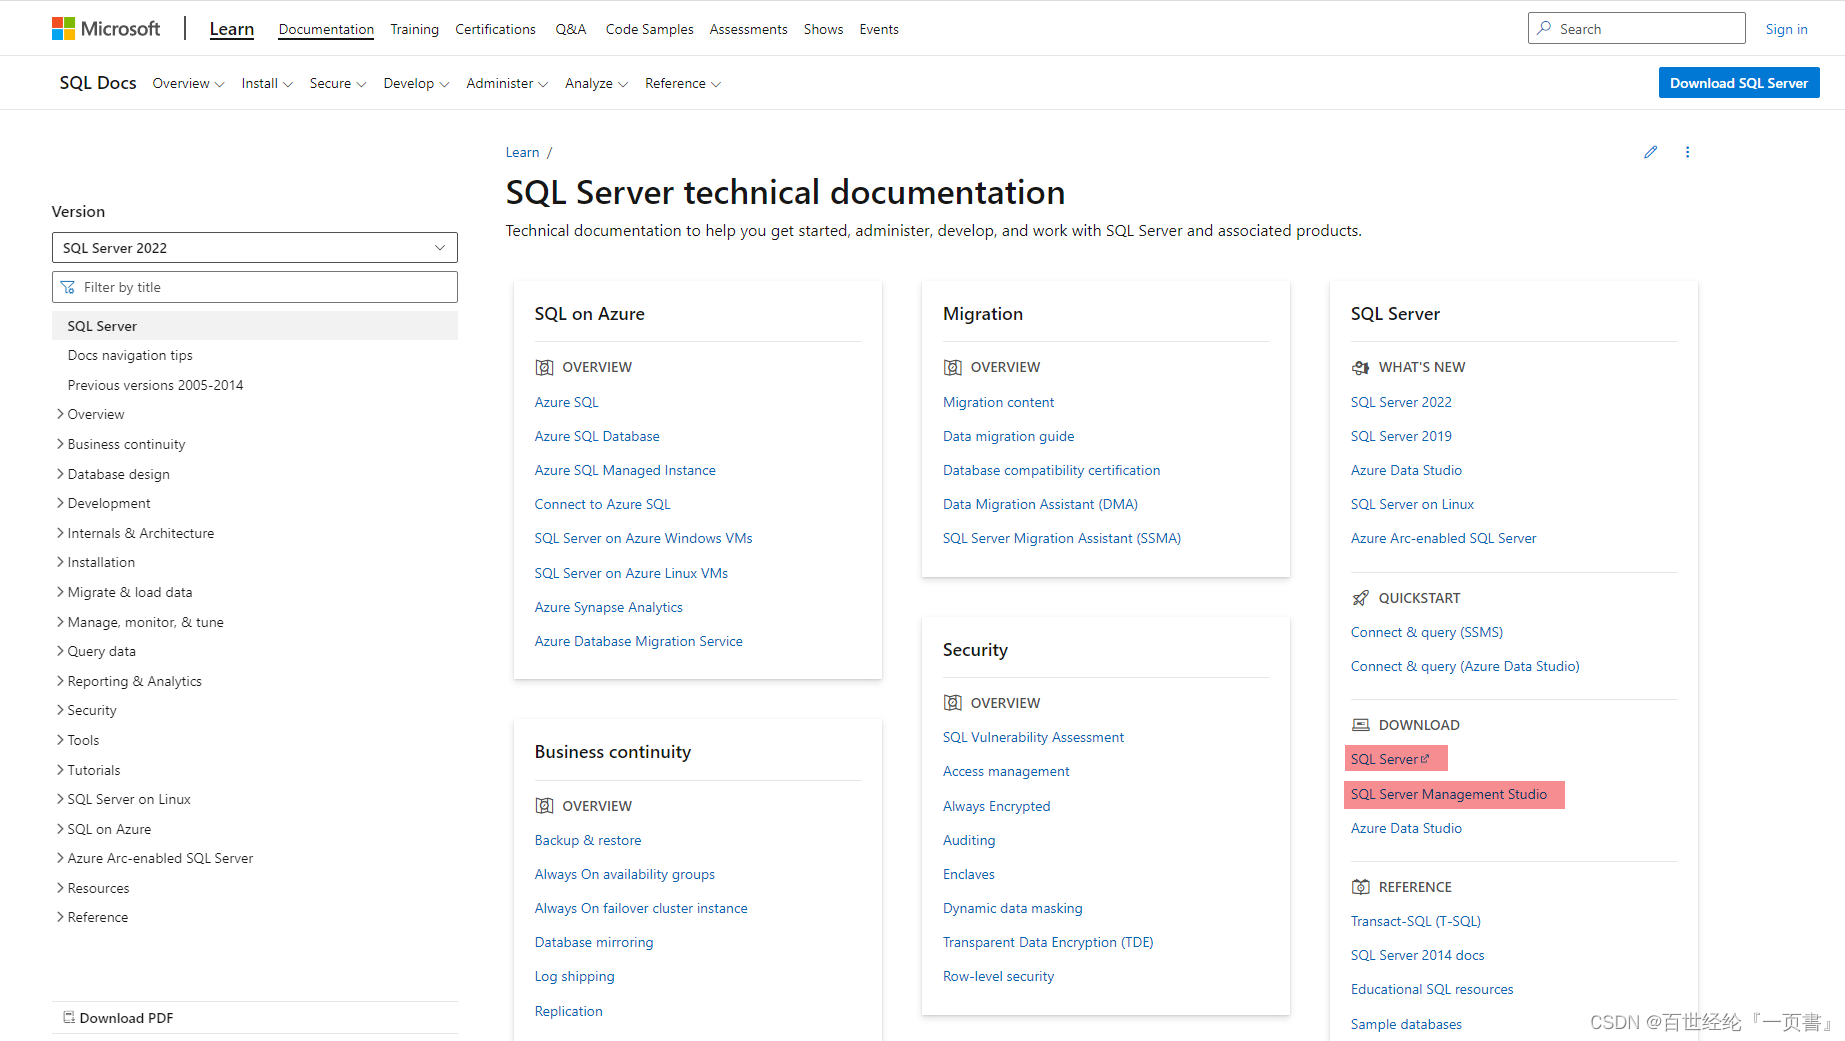The width and height of the screenshot is (1845, 1041).
Task: Select Docs navigation tips in sidebar
Action: point(130,355)
